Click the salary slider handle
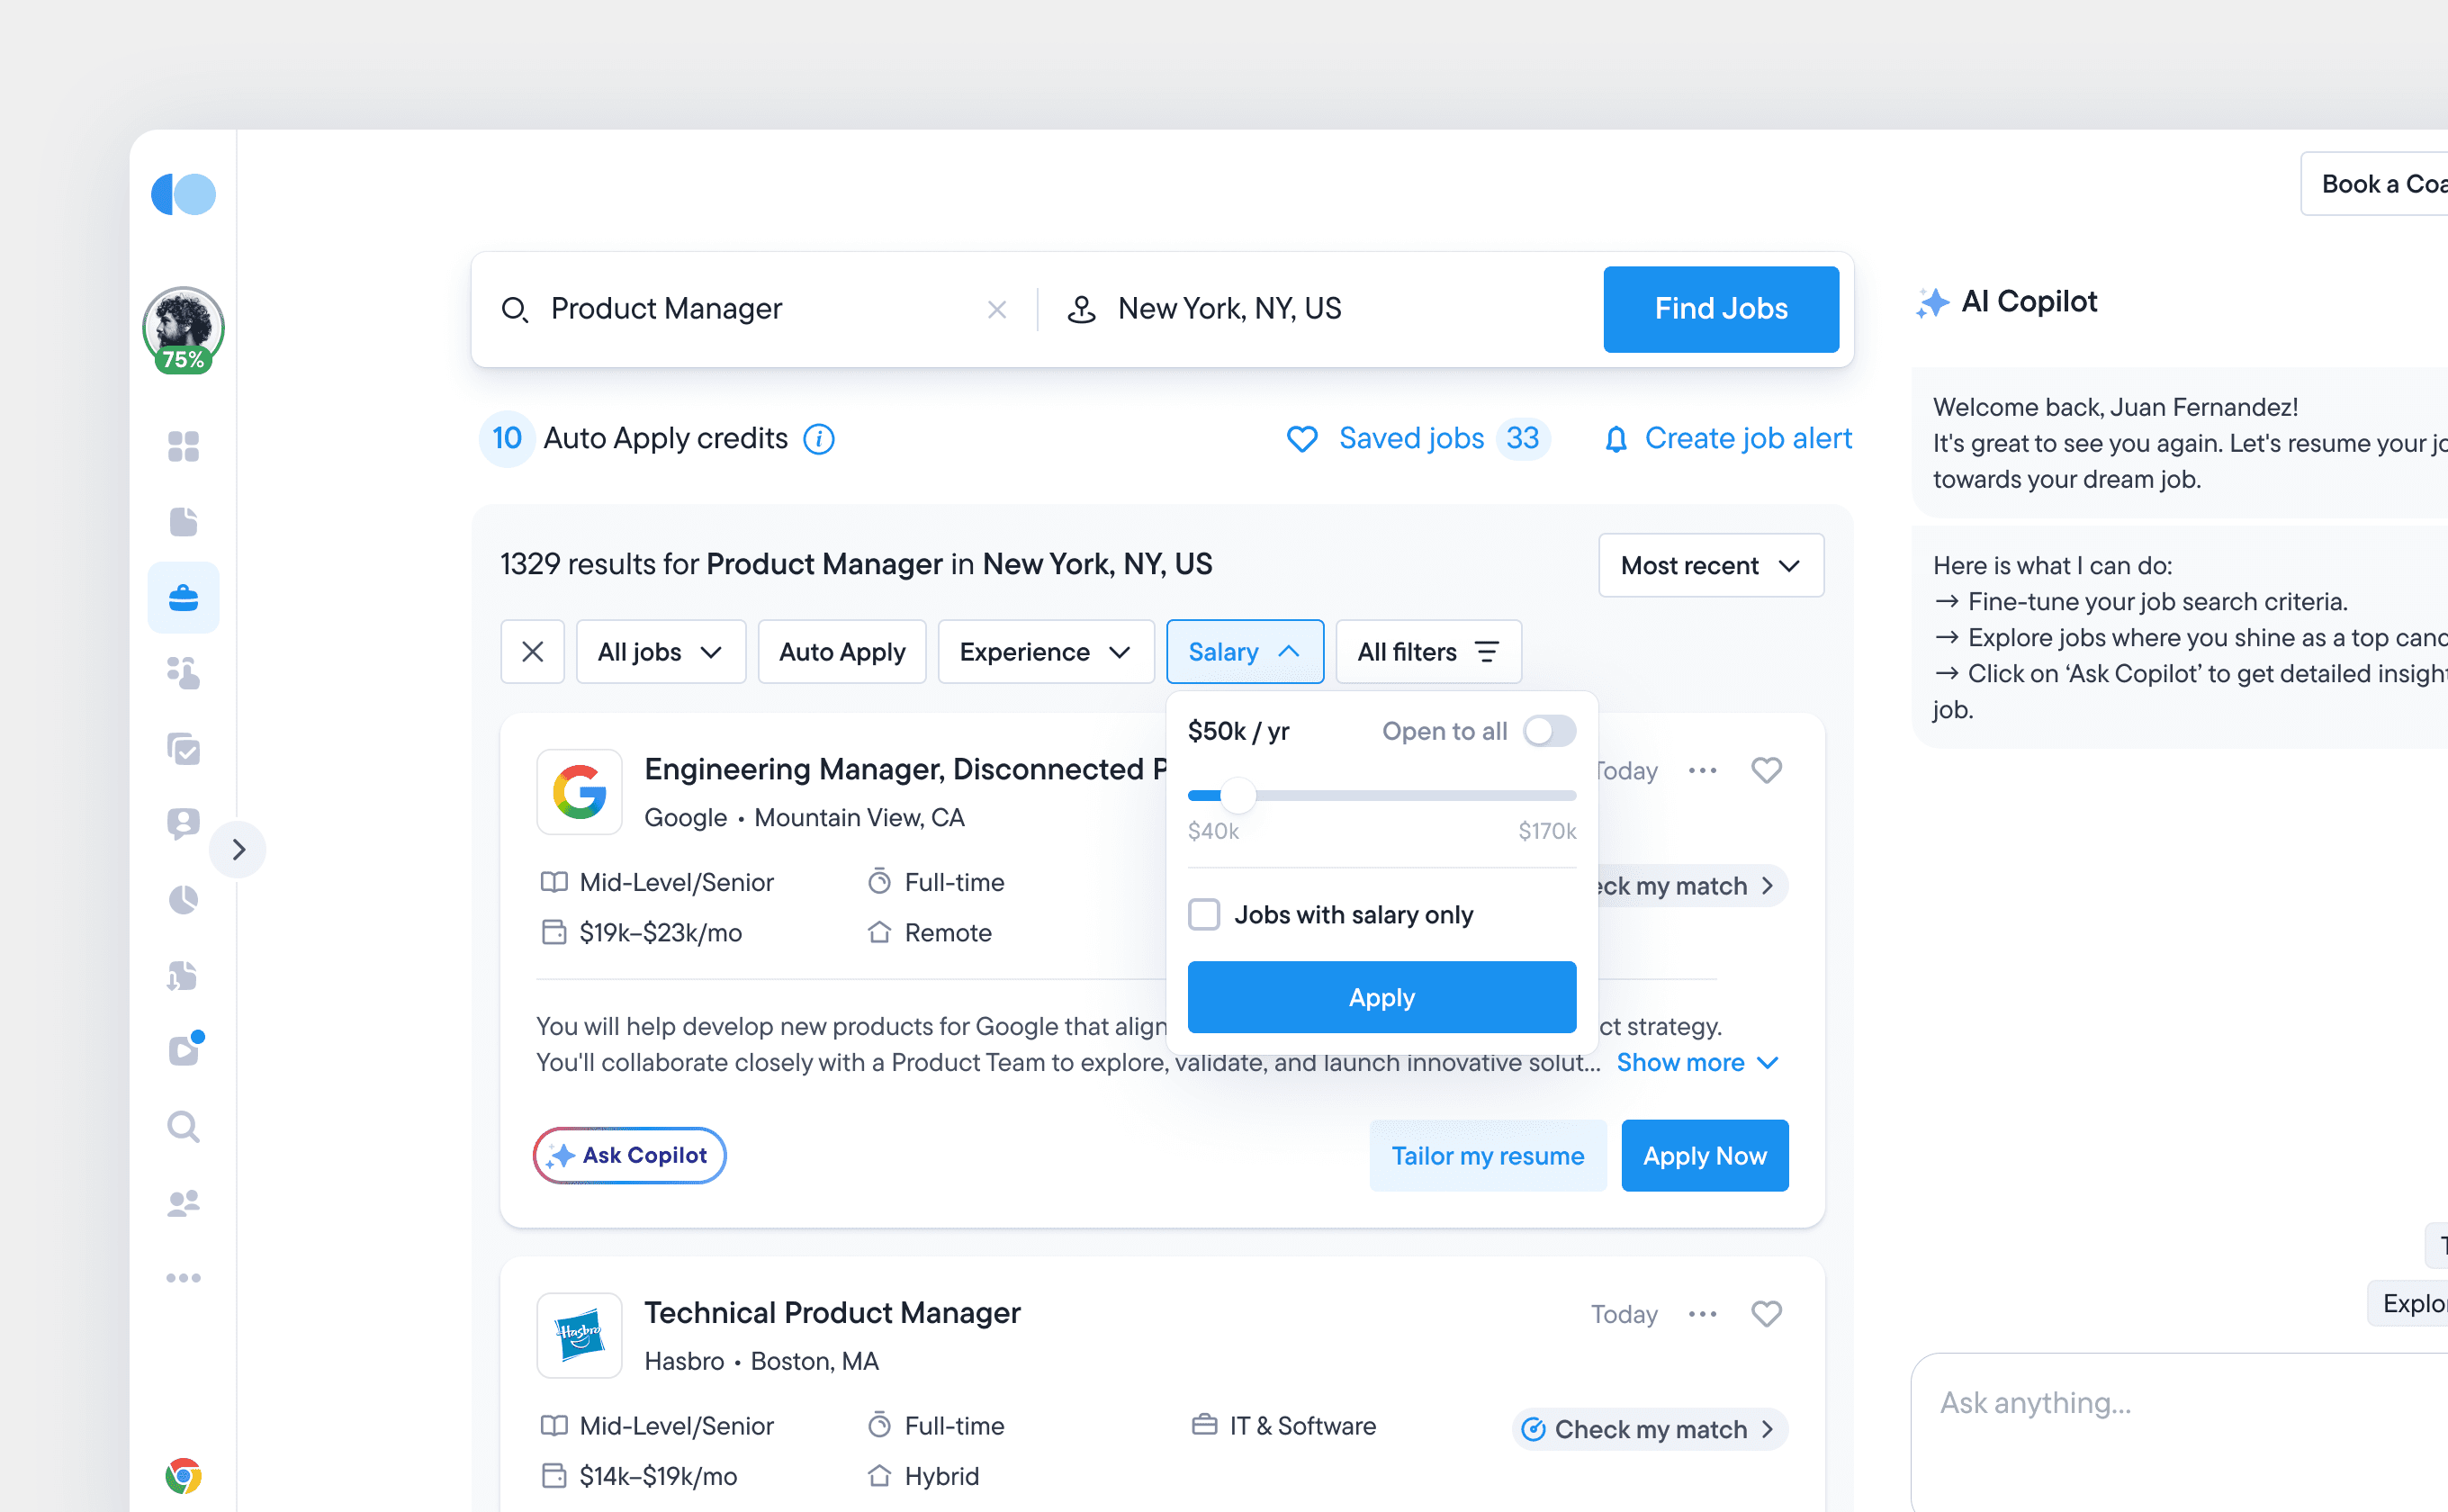This screenshot has width=2448, height=1512. tap(1238, 795)
